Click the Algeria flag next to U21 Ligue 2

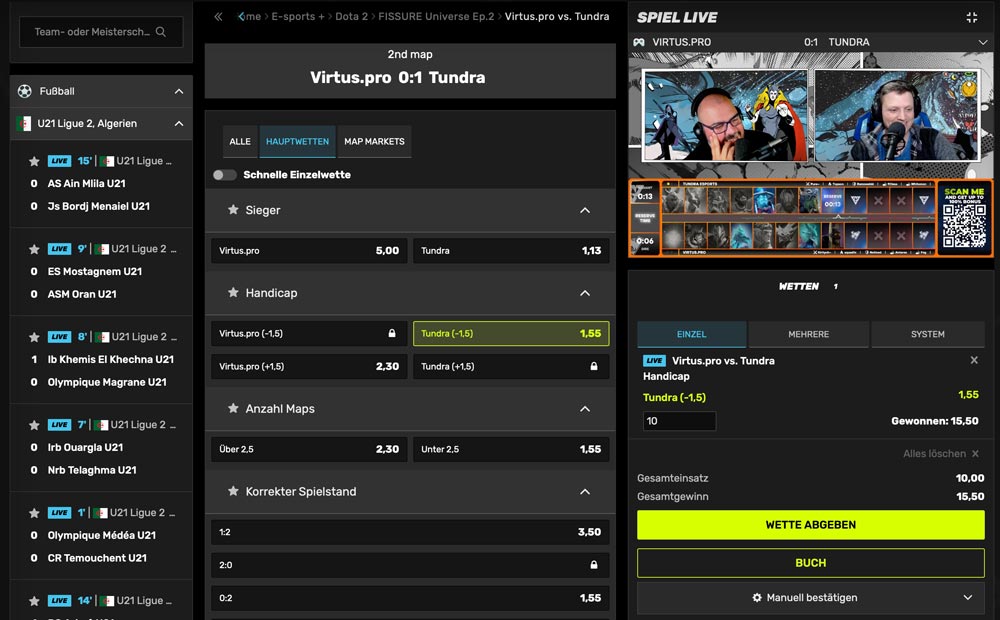pyautogui.click(x=24, y=124)
